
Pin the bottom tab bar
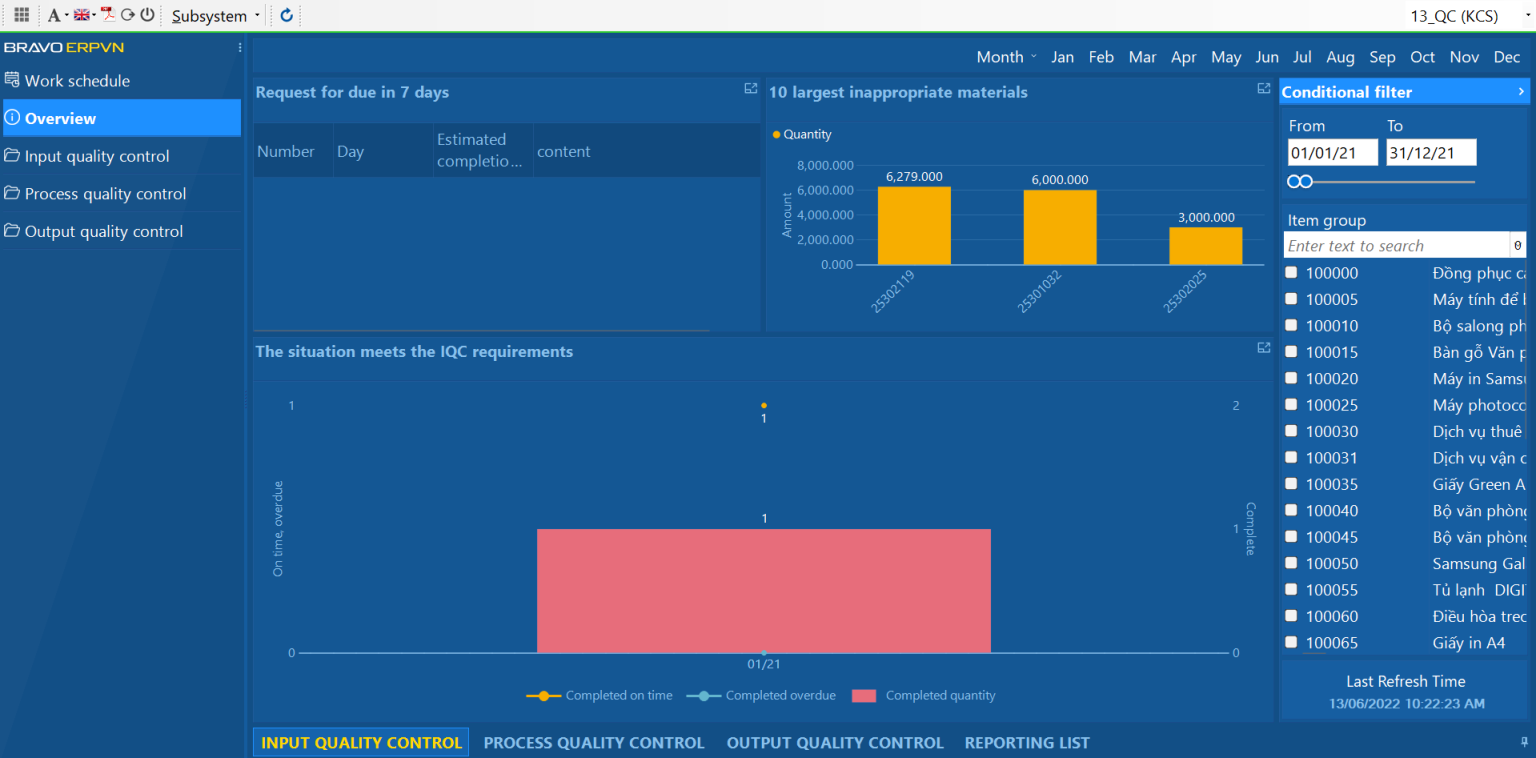[x=1524, y=742]
